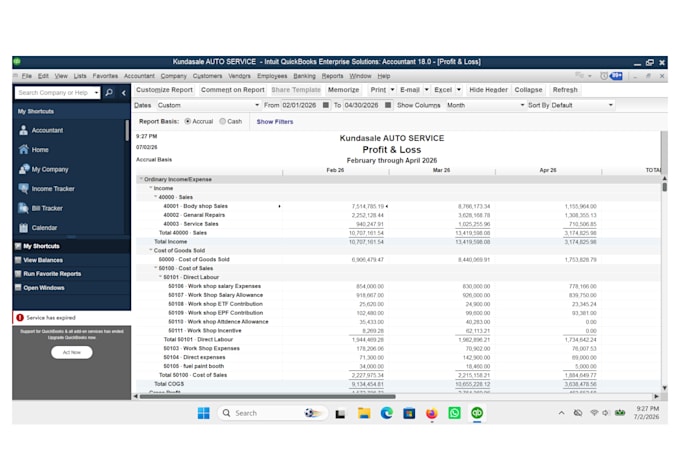Show hidden system tray icons chevron
Screen dimensions: 680x459
coord(562,413)
